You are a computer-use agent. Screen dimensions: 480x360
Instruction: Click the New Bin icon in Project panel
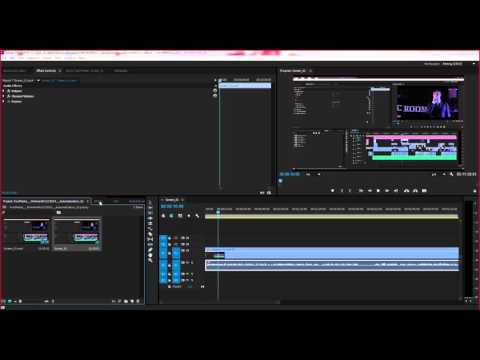coord(126,301)
